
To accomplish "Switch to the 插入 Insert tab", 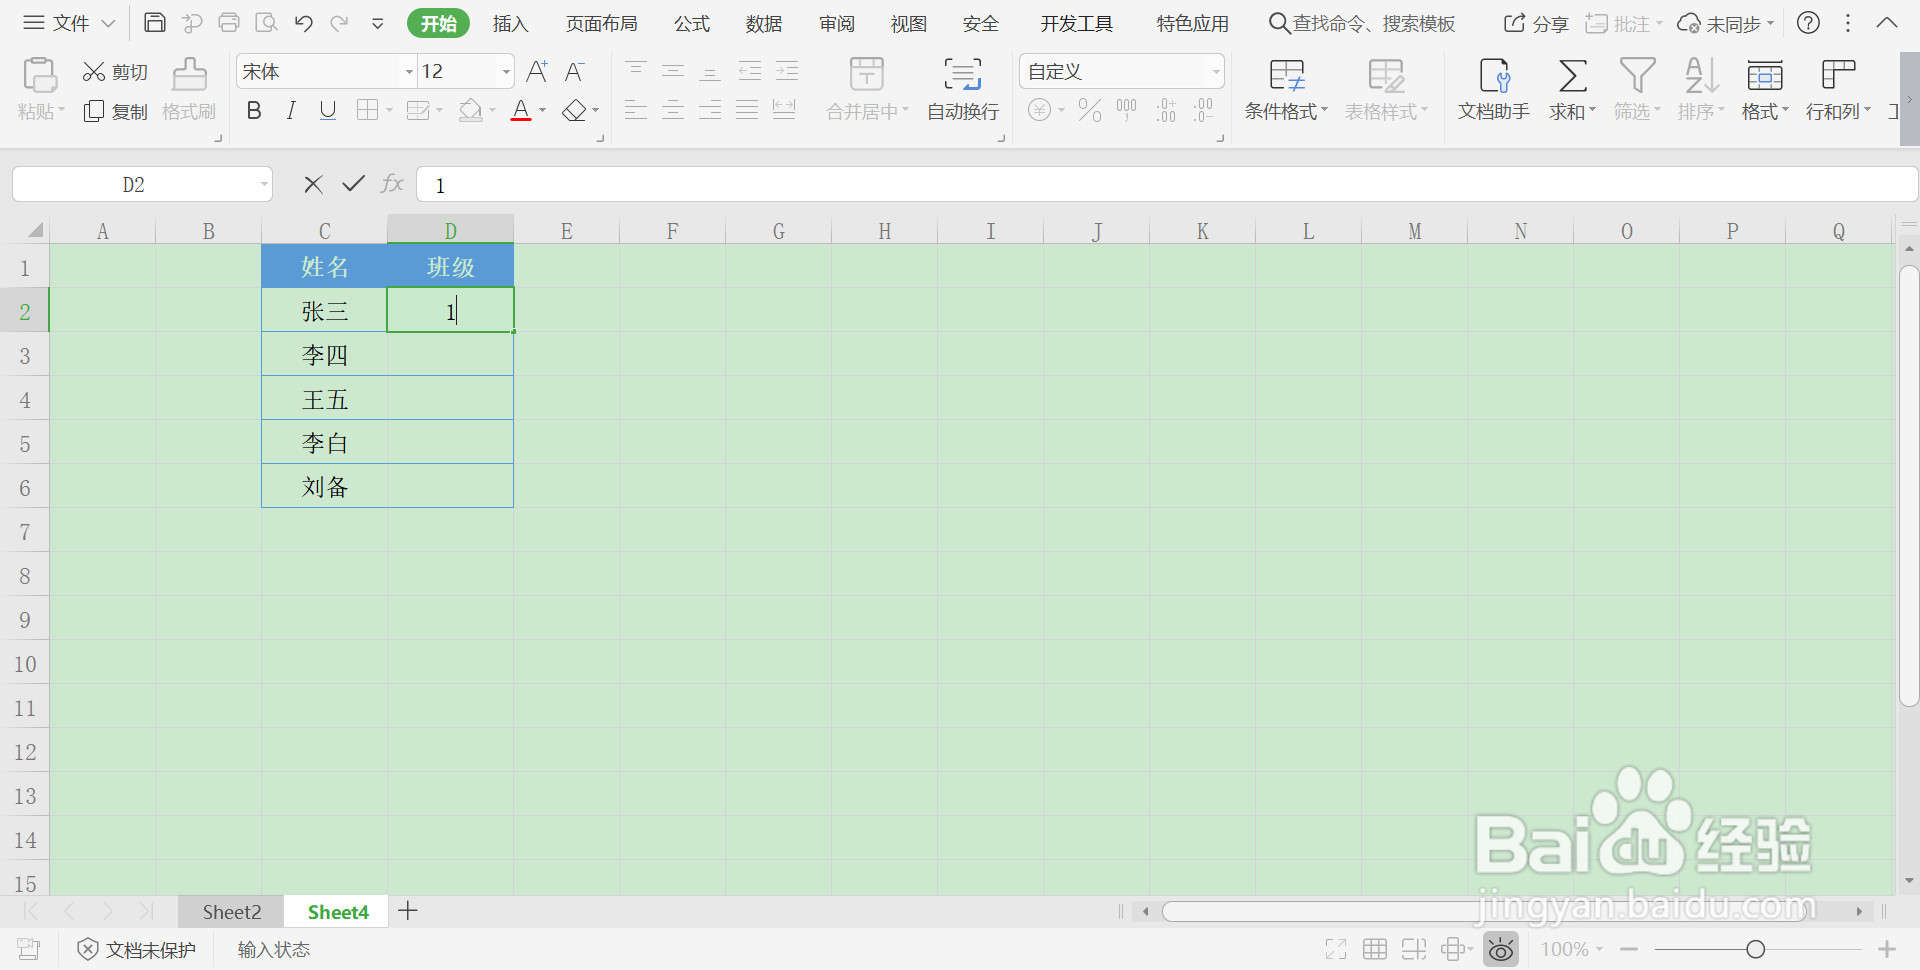I will pyautogui.click(x=510, y=23).
